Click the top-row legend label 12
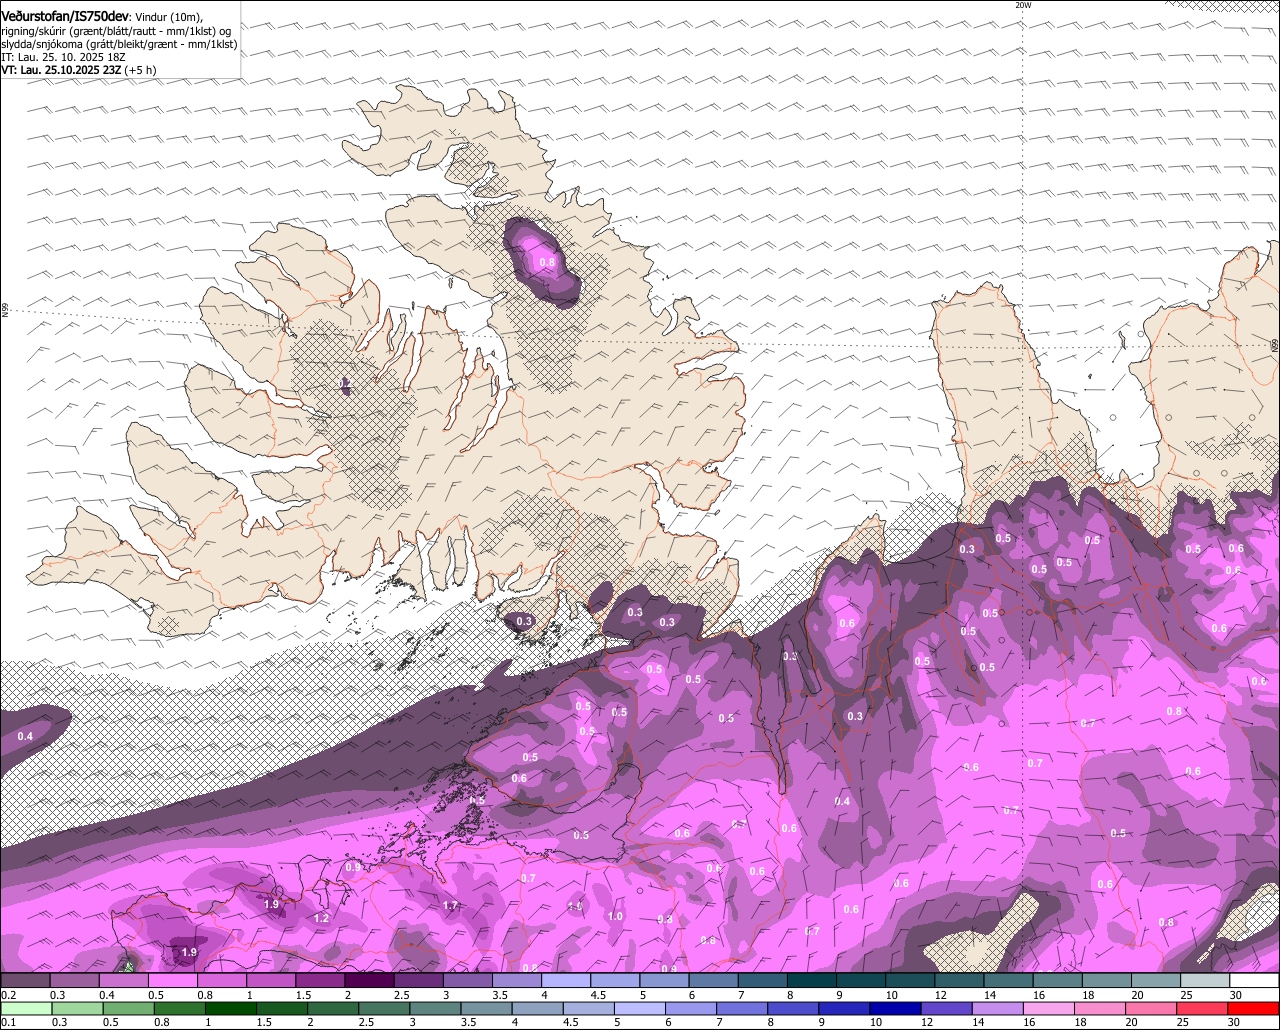Screen dimensions: 1280x1030 (940, 995)
